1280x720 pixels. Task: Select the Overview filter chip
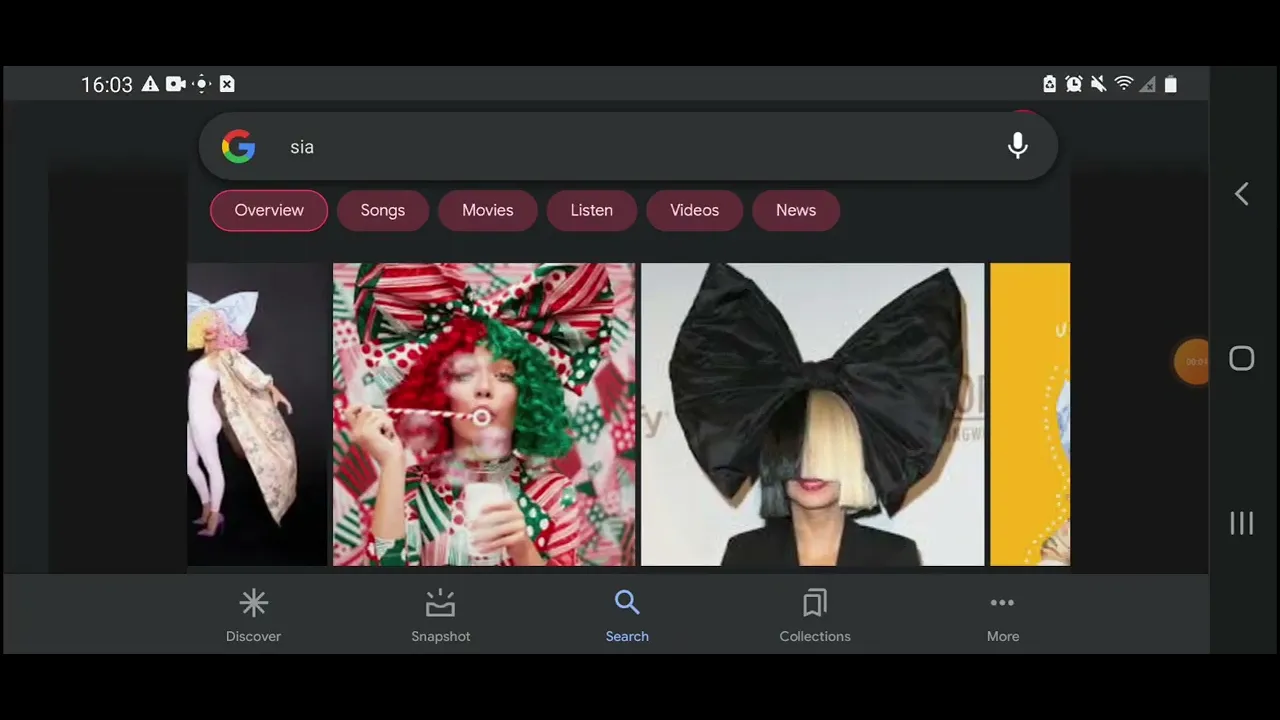pyautogui.click(x=269, y=210)
